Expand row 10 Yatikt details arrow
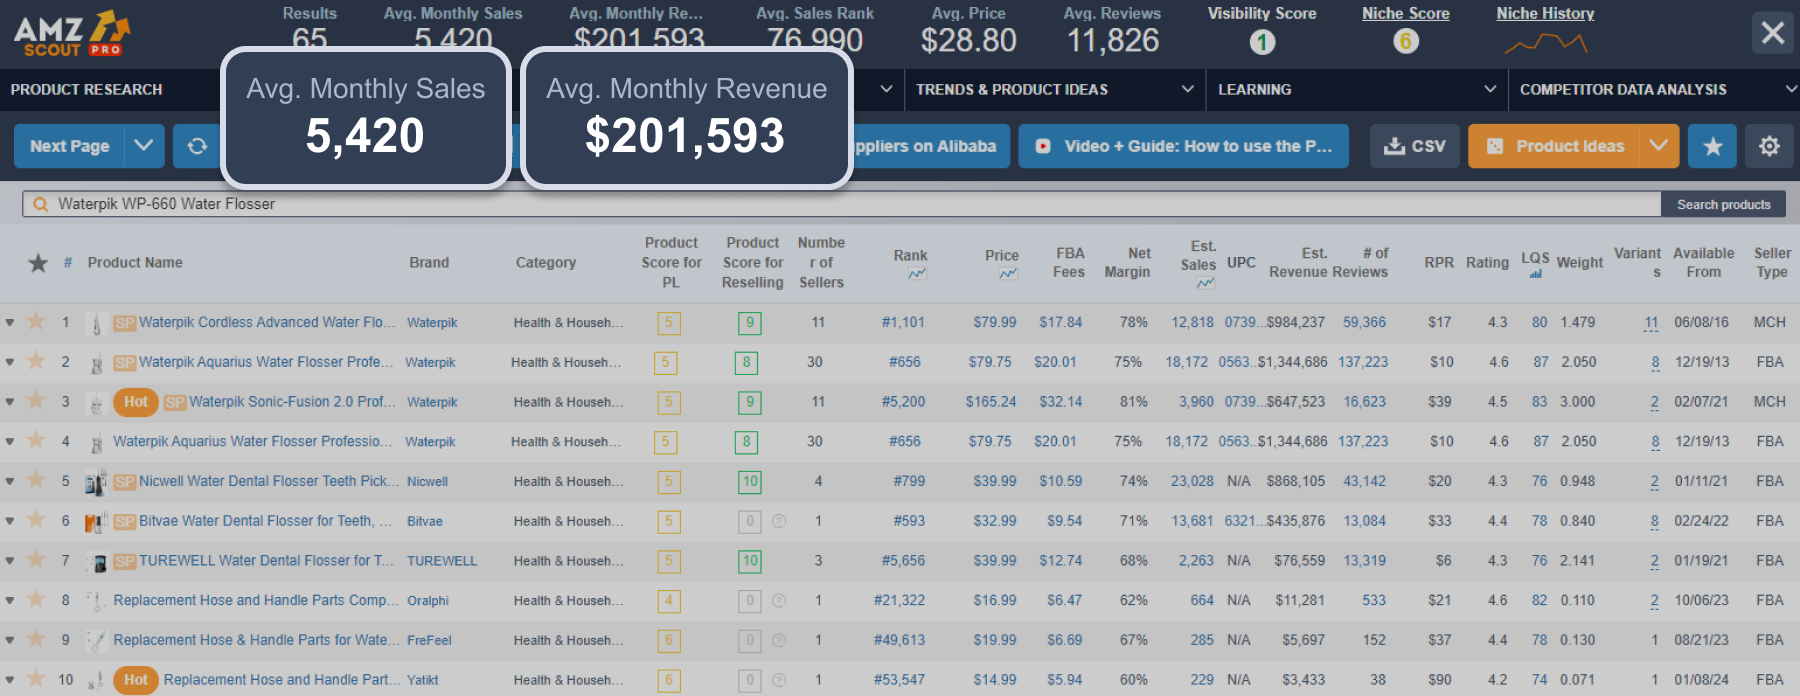Viewport: 1800px width, 696px height. (10, 680)
